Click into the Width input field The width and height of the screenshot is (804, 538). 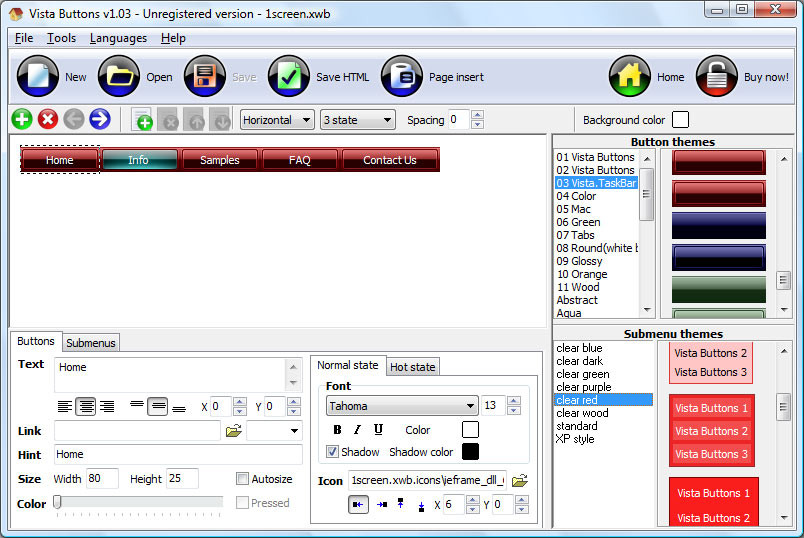[x=102, y=479]
